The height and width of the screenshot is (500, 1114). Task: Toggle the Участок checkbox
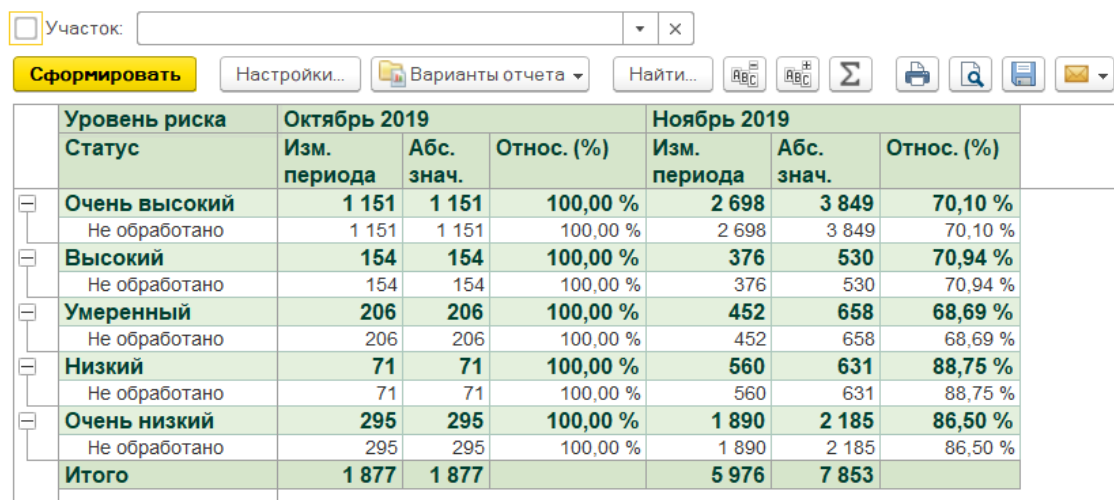(x=26, y=29)
